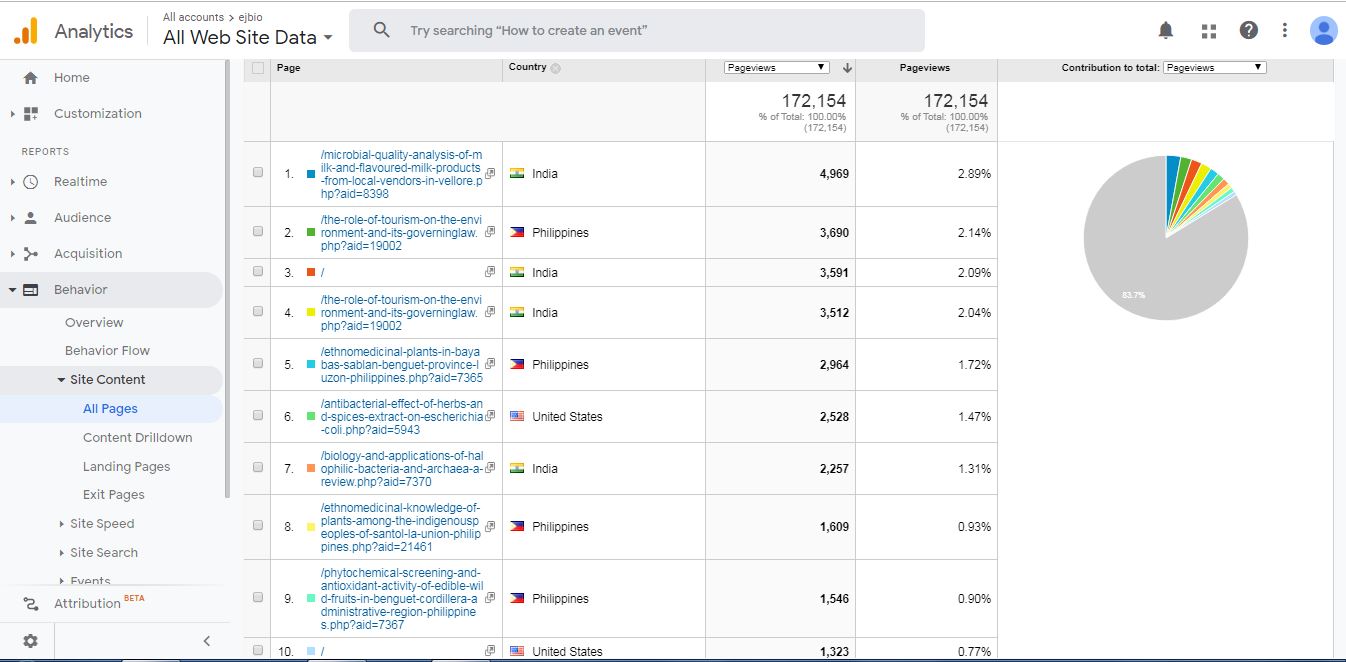Viewport: 1346px width, 662px height.
Task: Click the Google Analytics logo
Action: (26, 31)
